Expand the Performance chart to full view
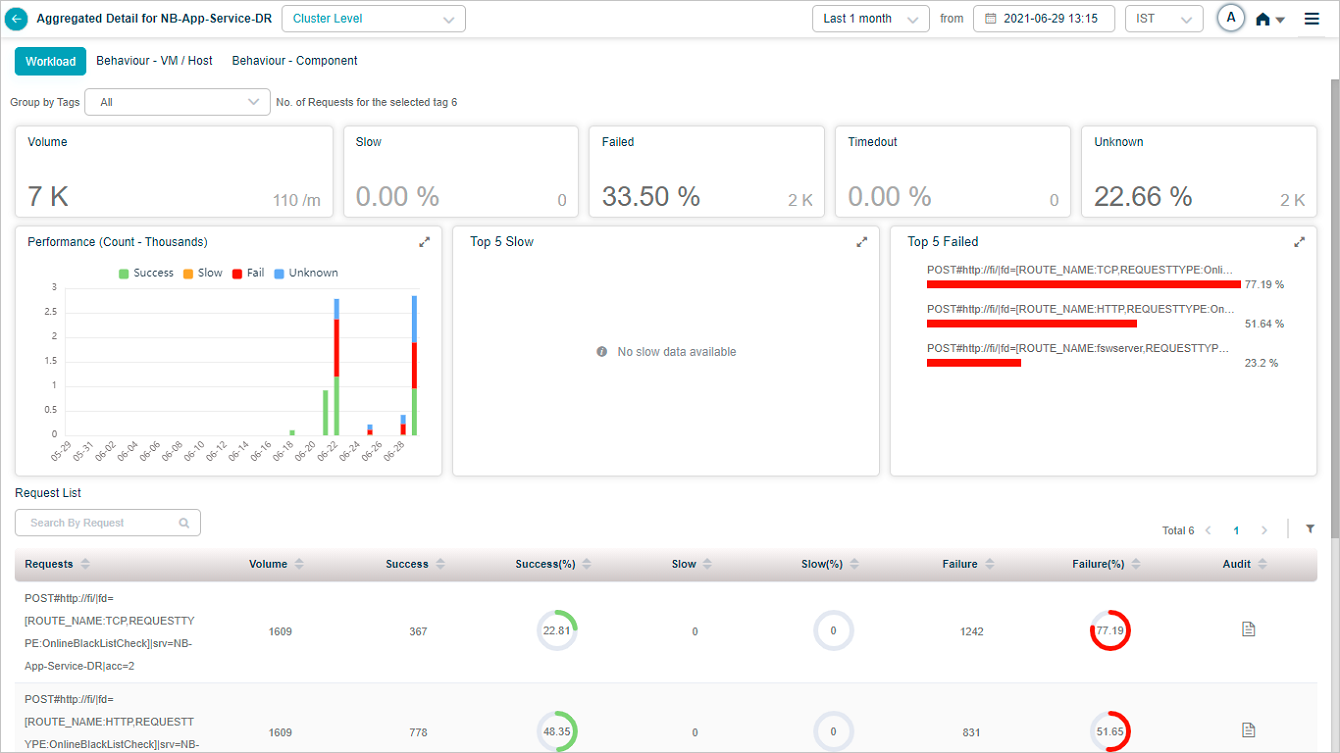 pyautogui.click(x=424, y=242)
